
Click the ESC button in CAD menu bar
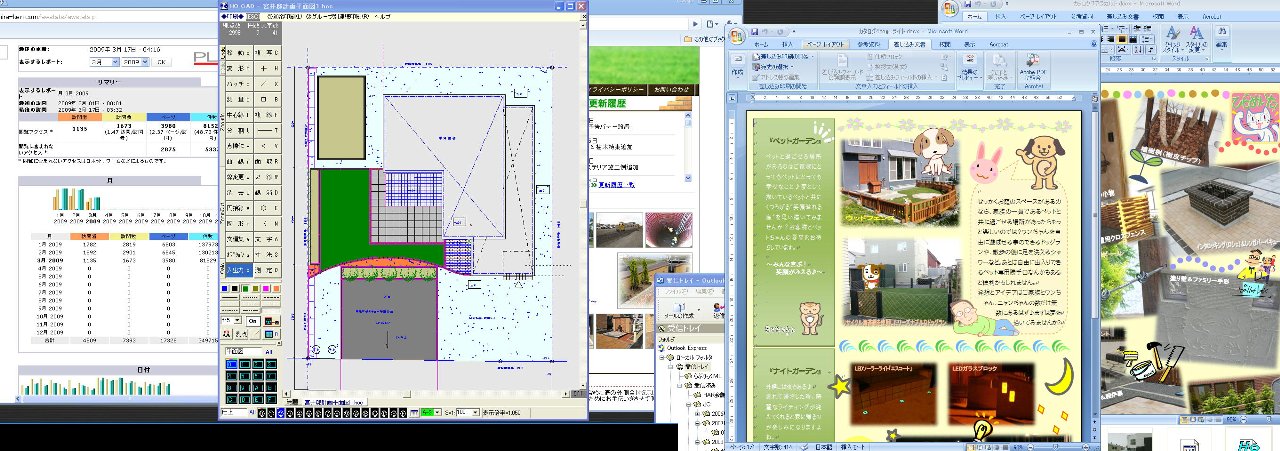(253, 16)
